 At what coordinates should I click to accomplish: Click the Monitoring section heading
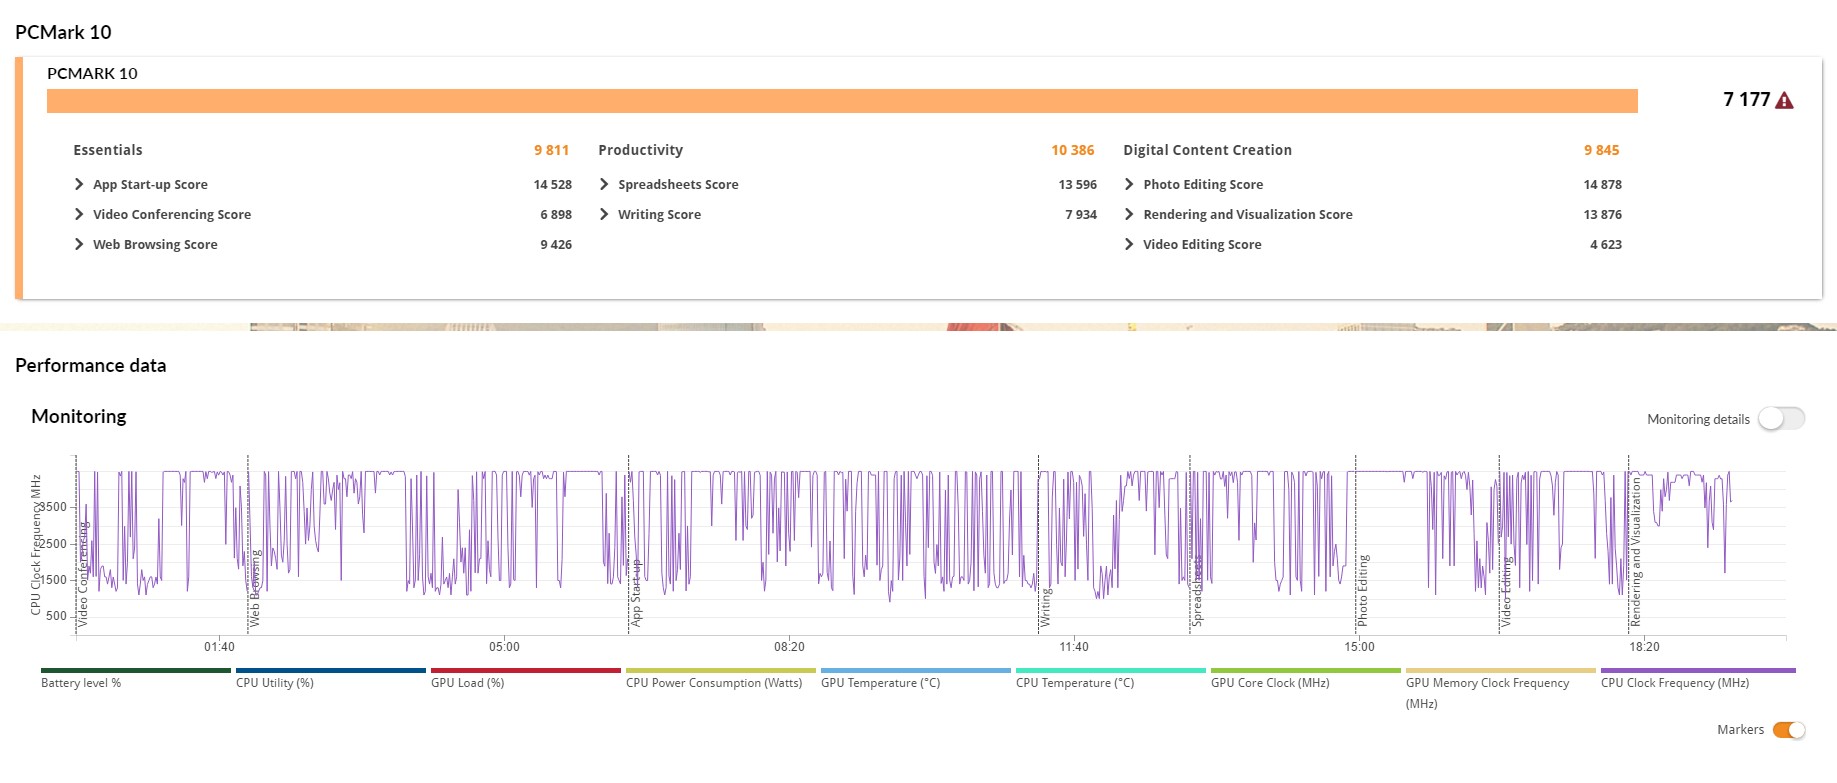pyautogui.click(x=79, y=416)
